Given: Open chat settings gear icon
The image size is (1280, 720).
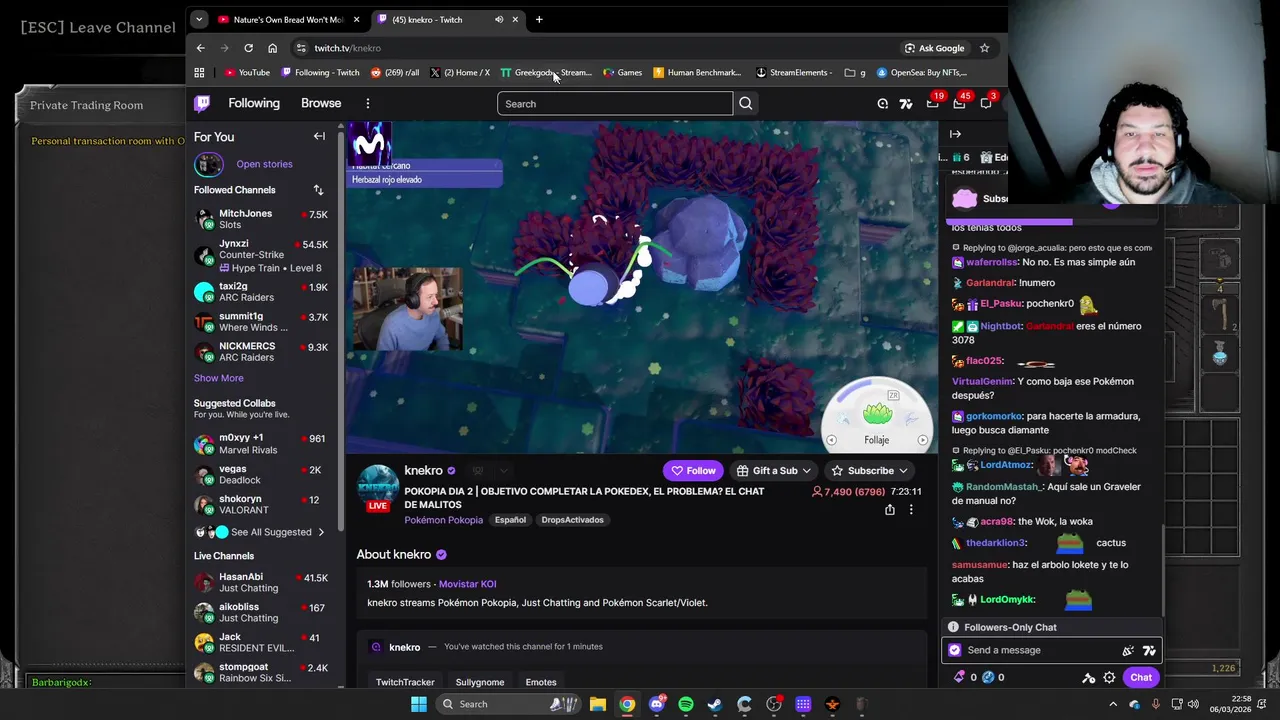Looking at the screenshot, I should point(1109,677).
